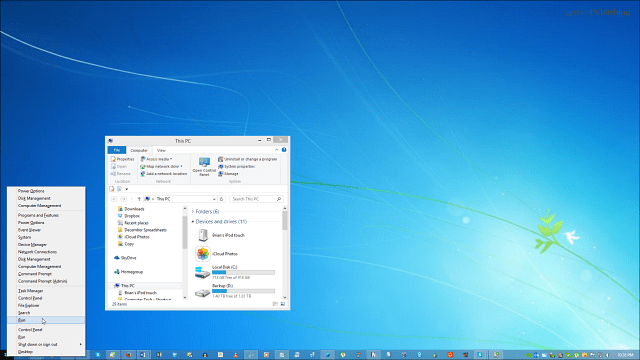Viewport: 640px width, 360px height.
Task: Collapse the Explorer ribbon chevron
Action: point(276,150)
